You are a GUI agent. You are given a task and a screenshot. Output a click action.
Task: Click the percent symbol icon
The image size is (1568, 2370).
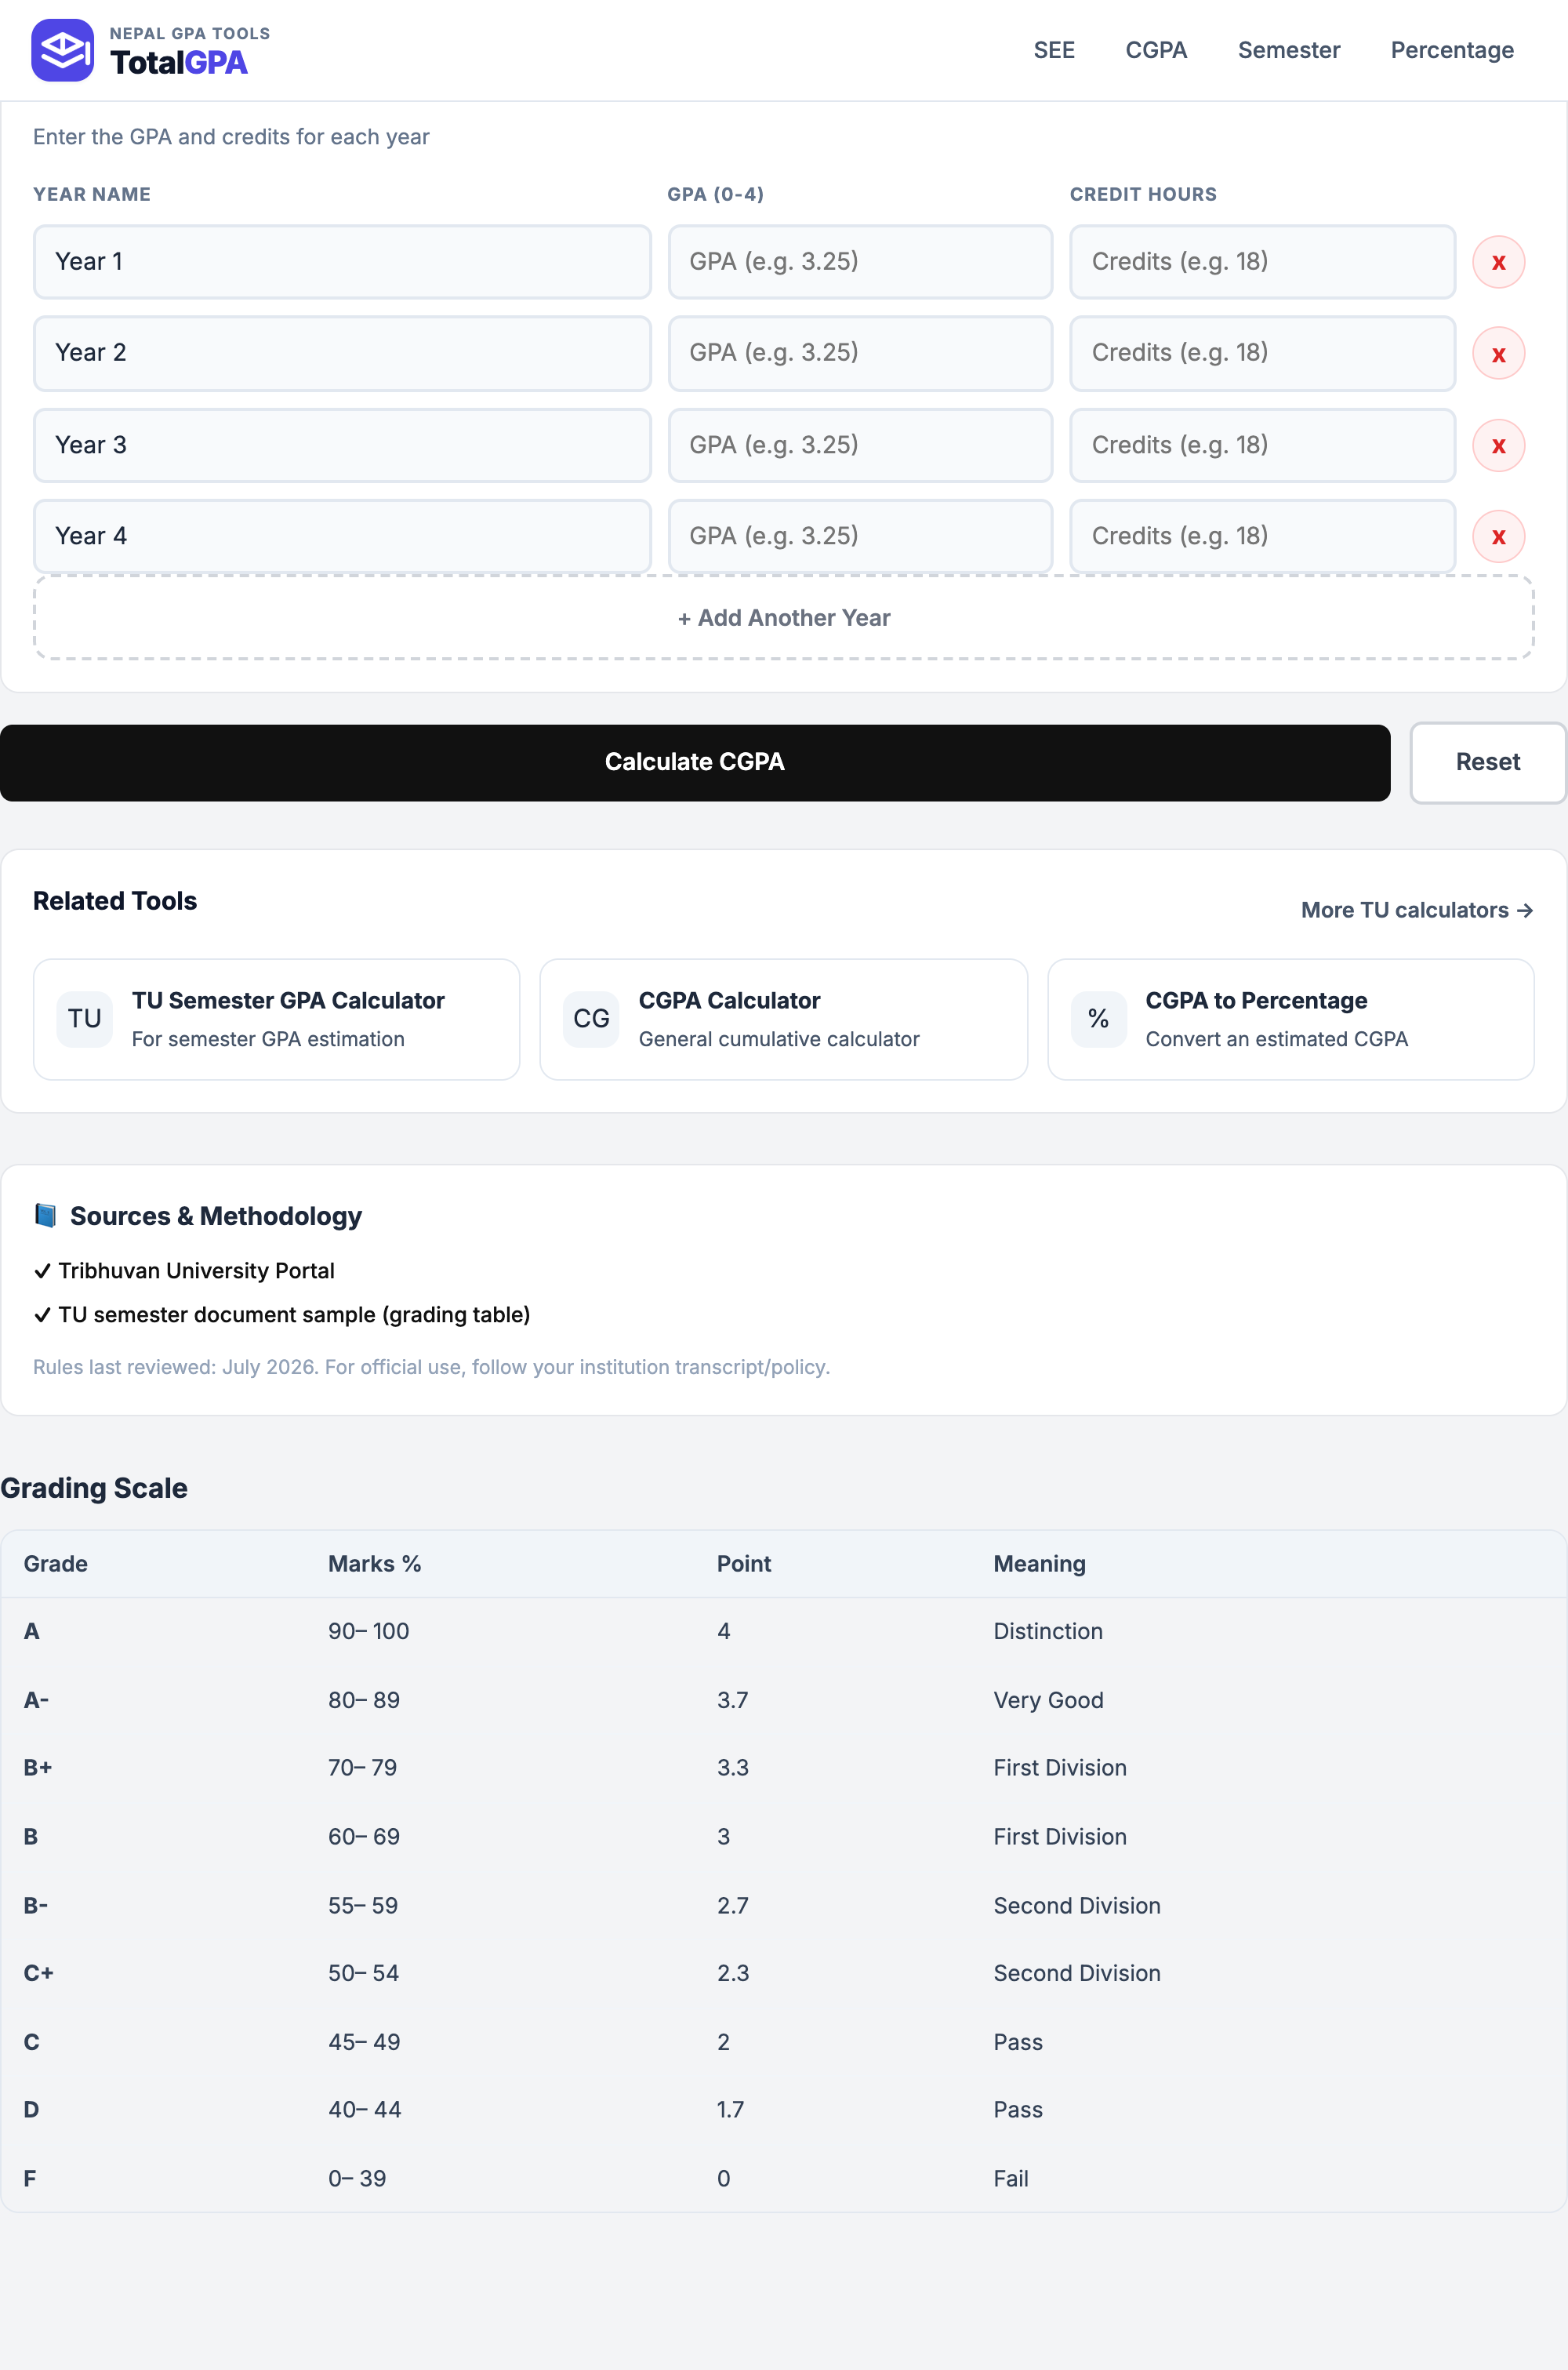[1098, 1019]
